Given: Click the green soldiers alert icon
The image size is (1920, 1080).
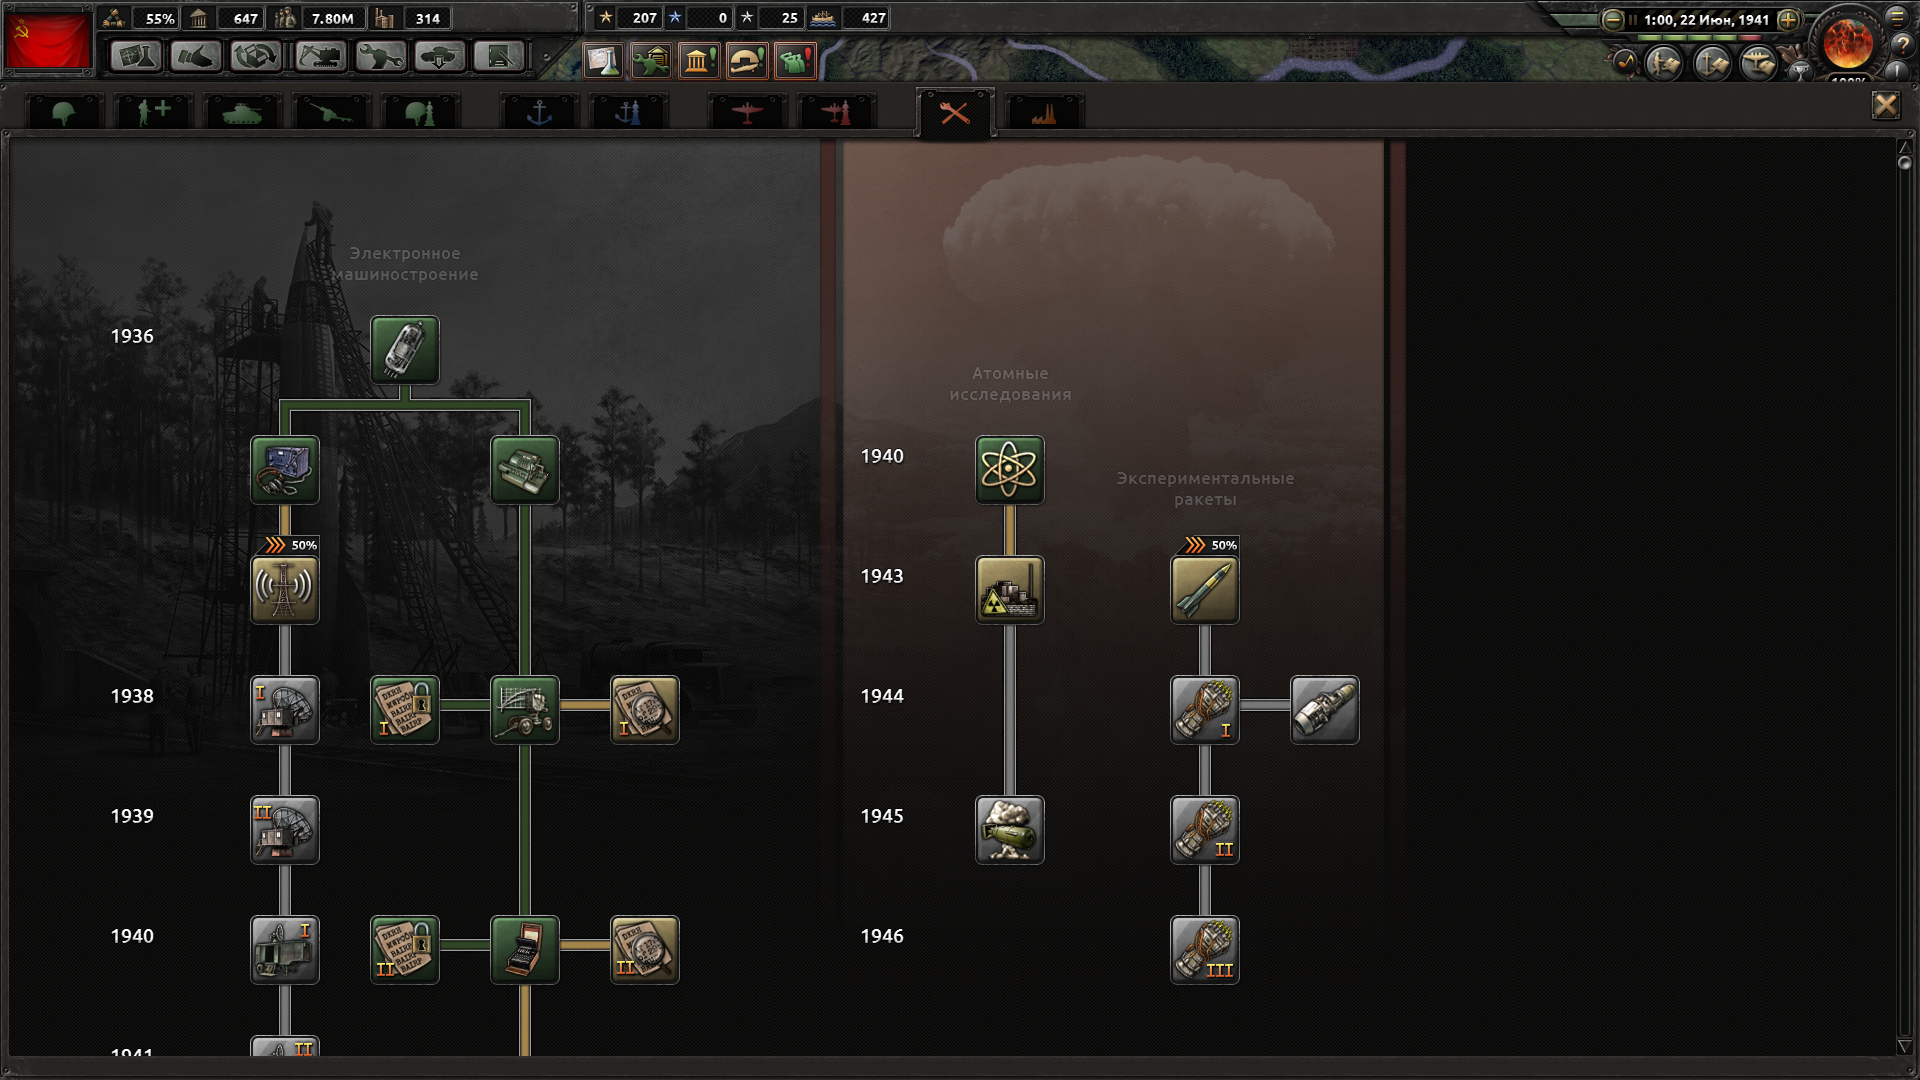Looking at the screenshot, I should click(x=795, y=61).
